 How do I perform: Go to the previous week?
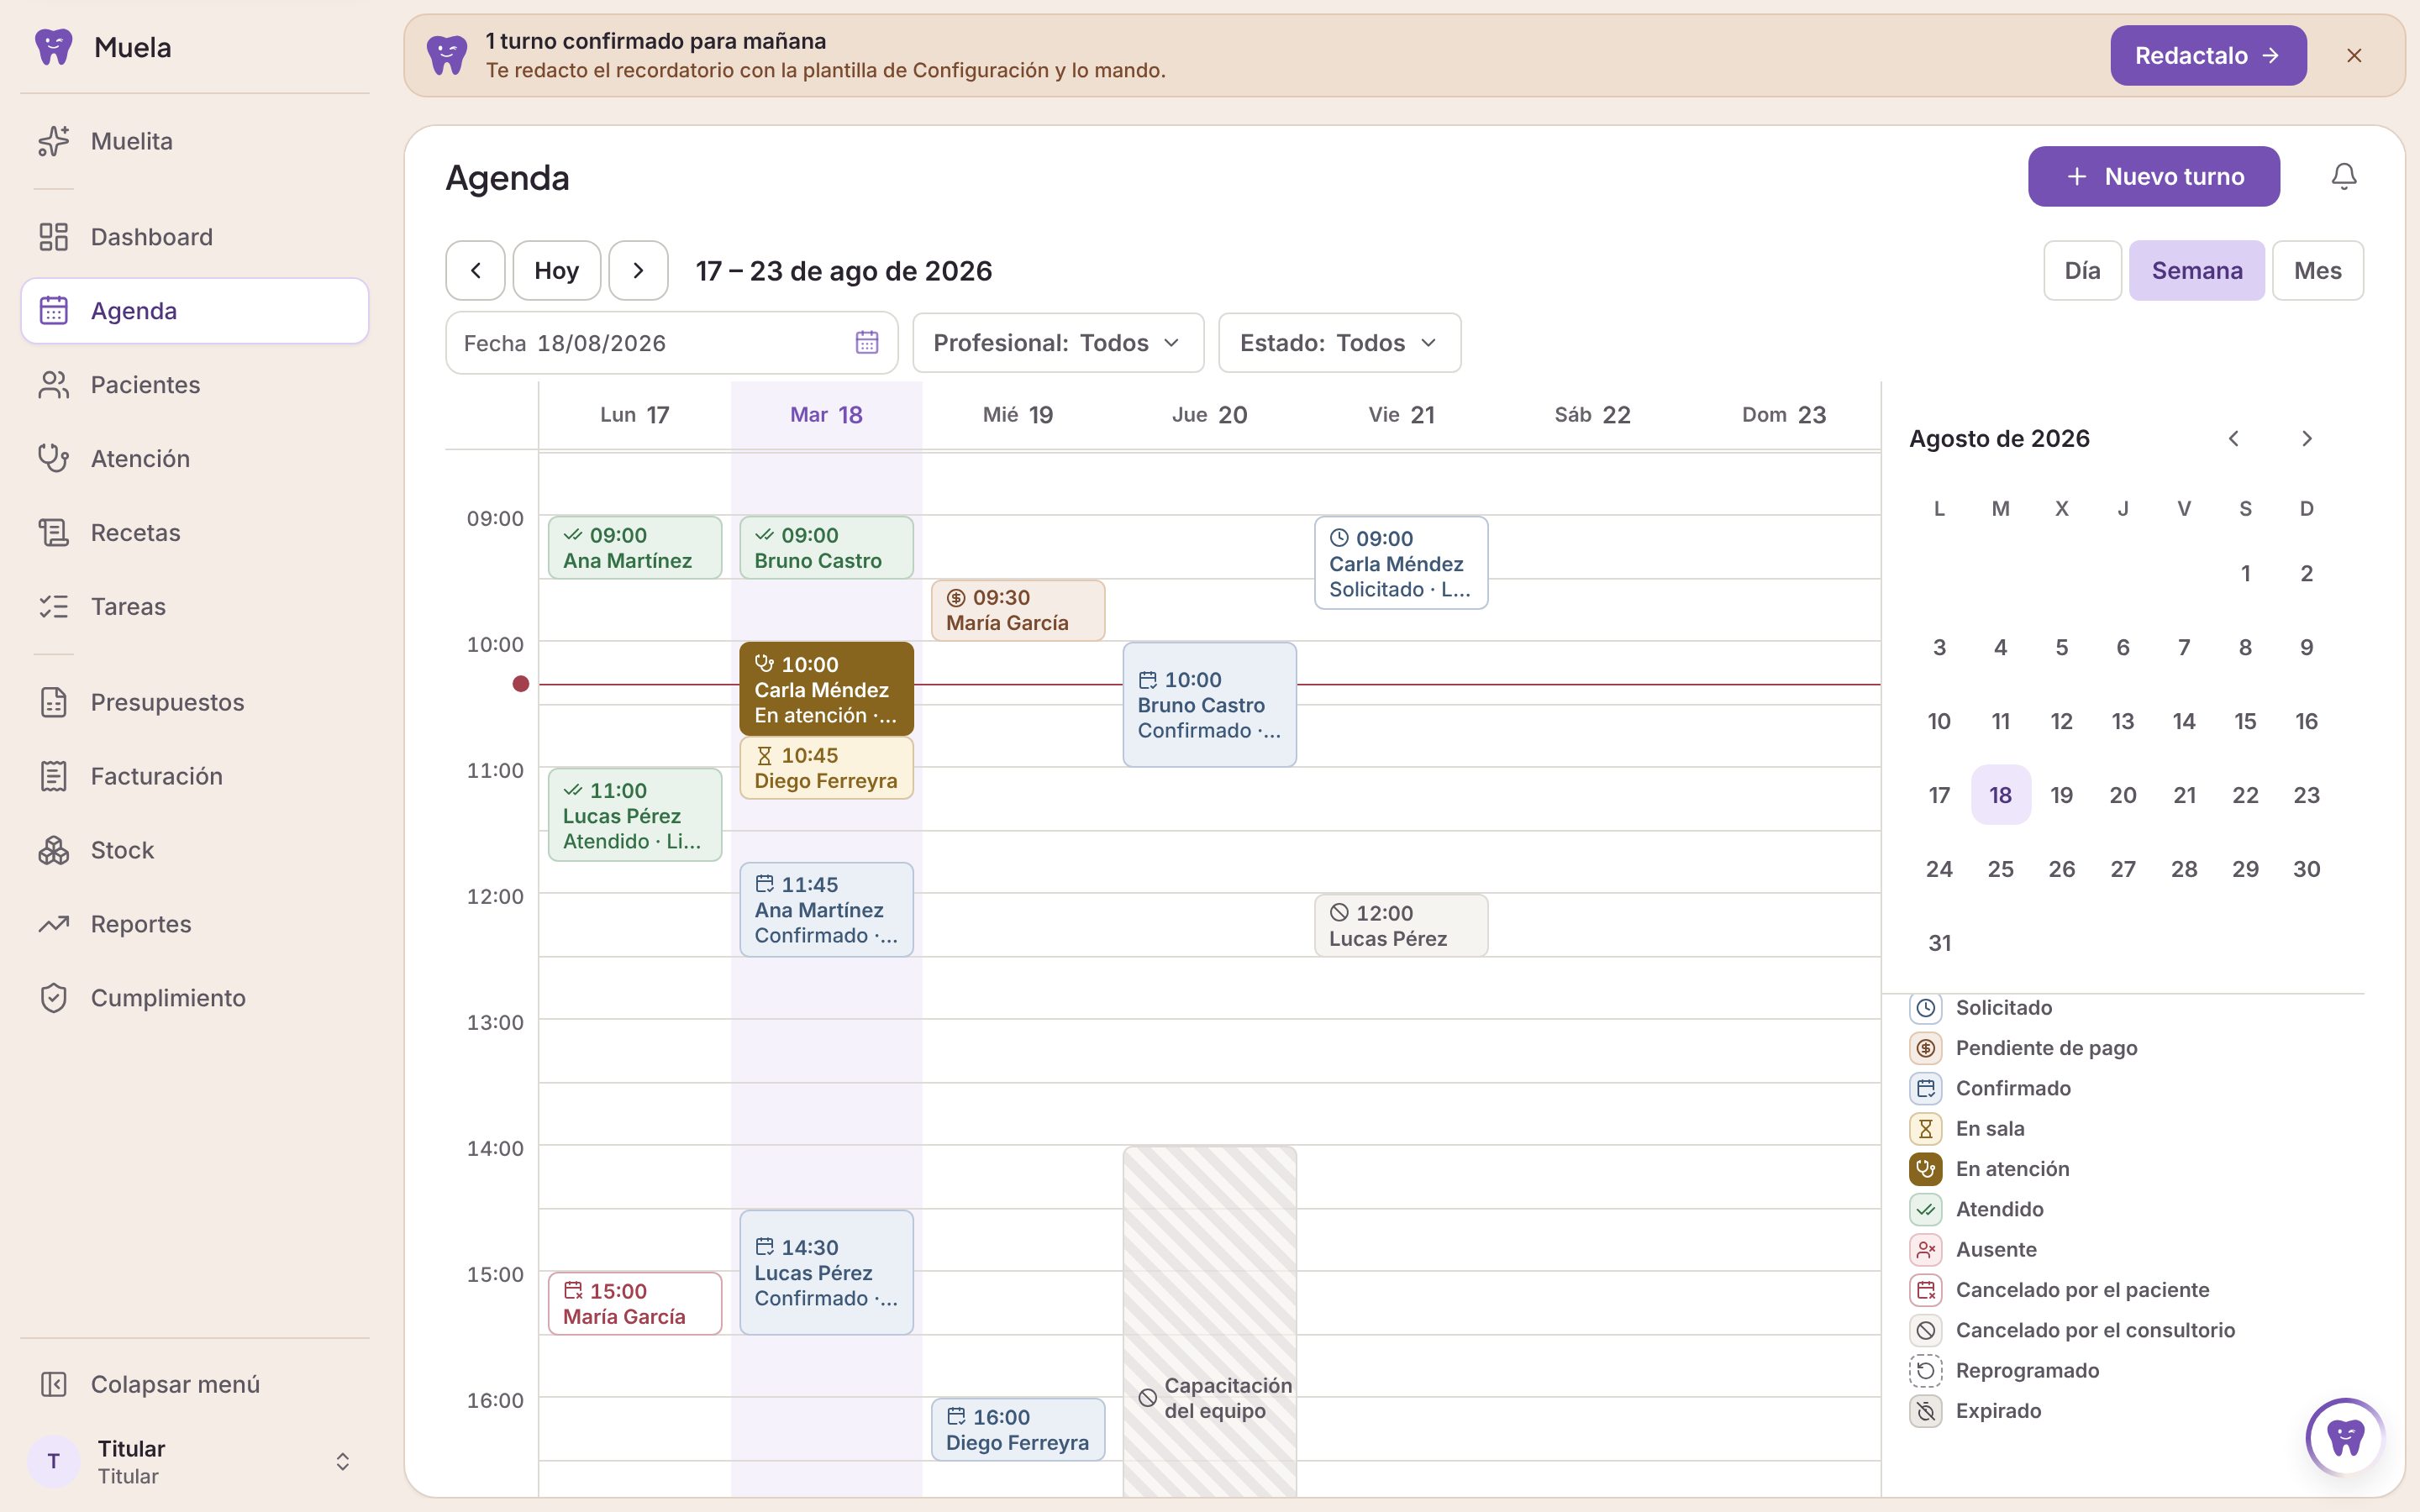click(x=475, y=271)
